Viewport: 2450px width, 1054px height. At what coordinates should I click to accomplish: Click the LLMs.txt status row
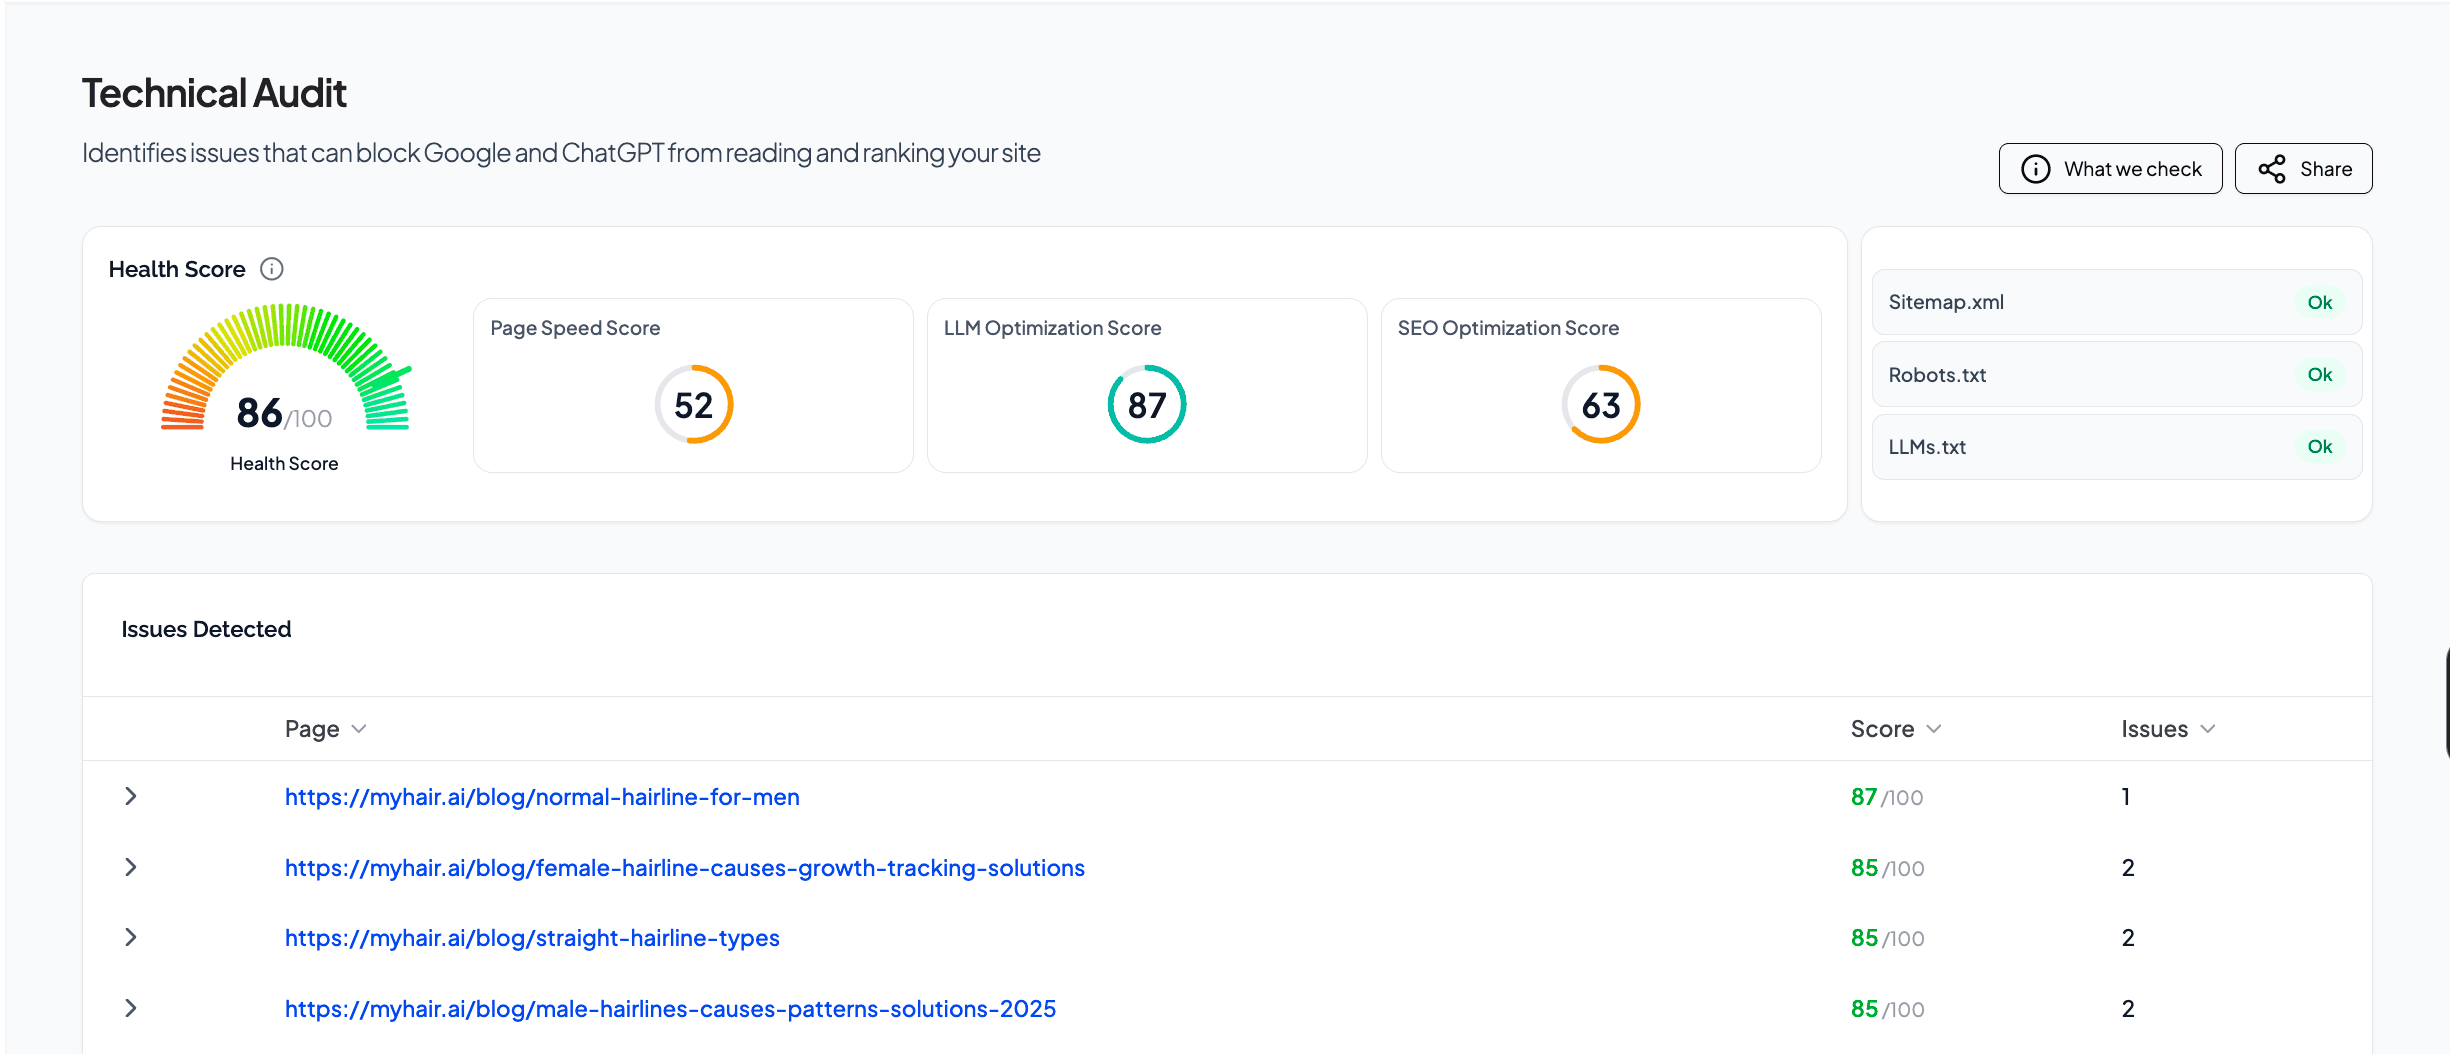tap(2117, 447)
